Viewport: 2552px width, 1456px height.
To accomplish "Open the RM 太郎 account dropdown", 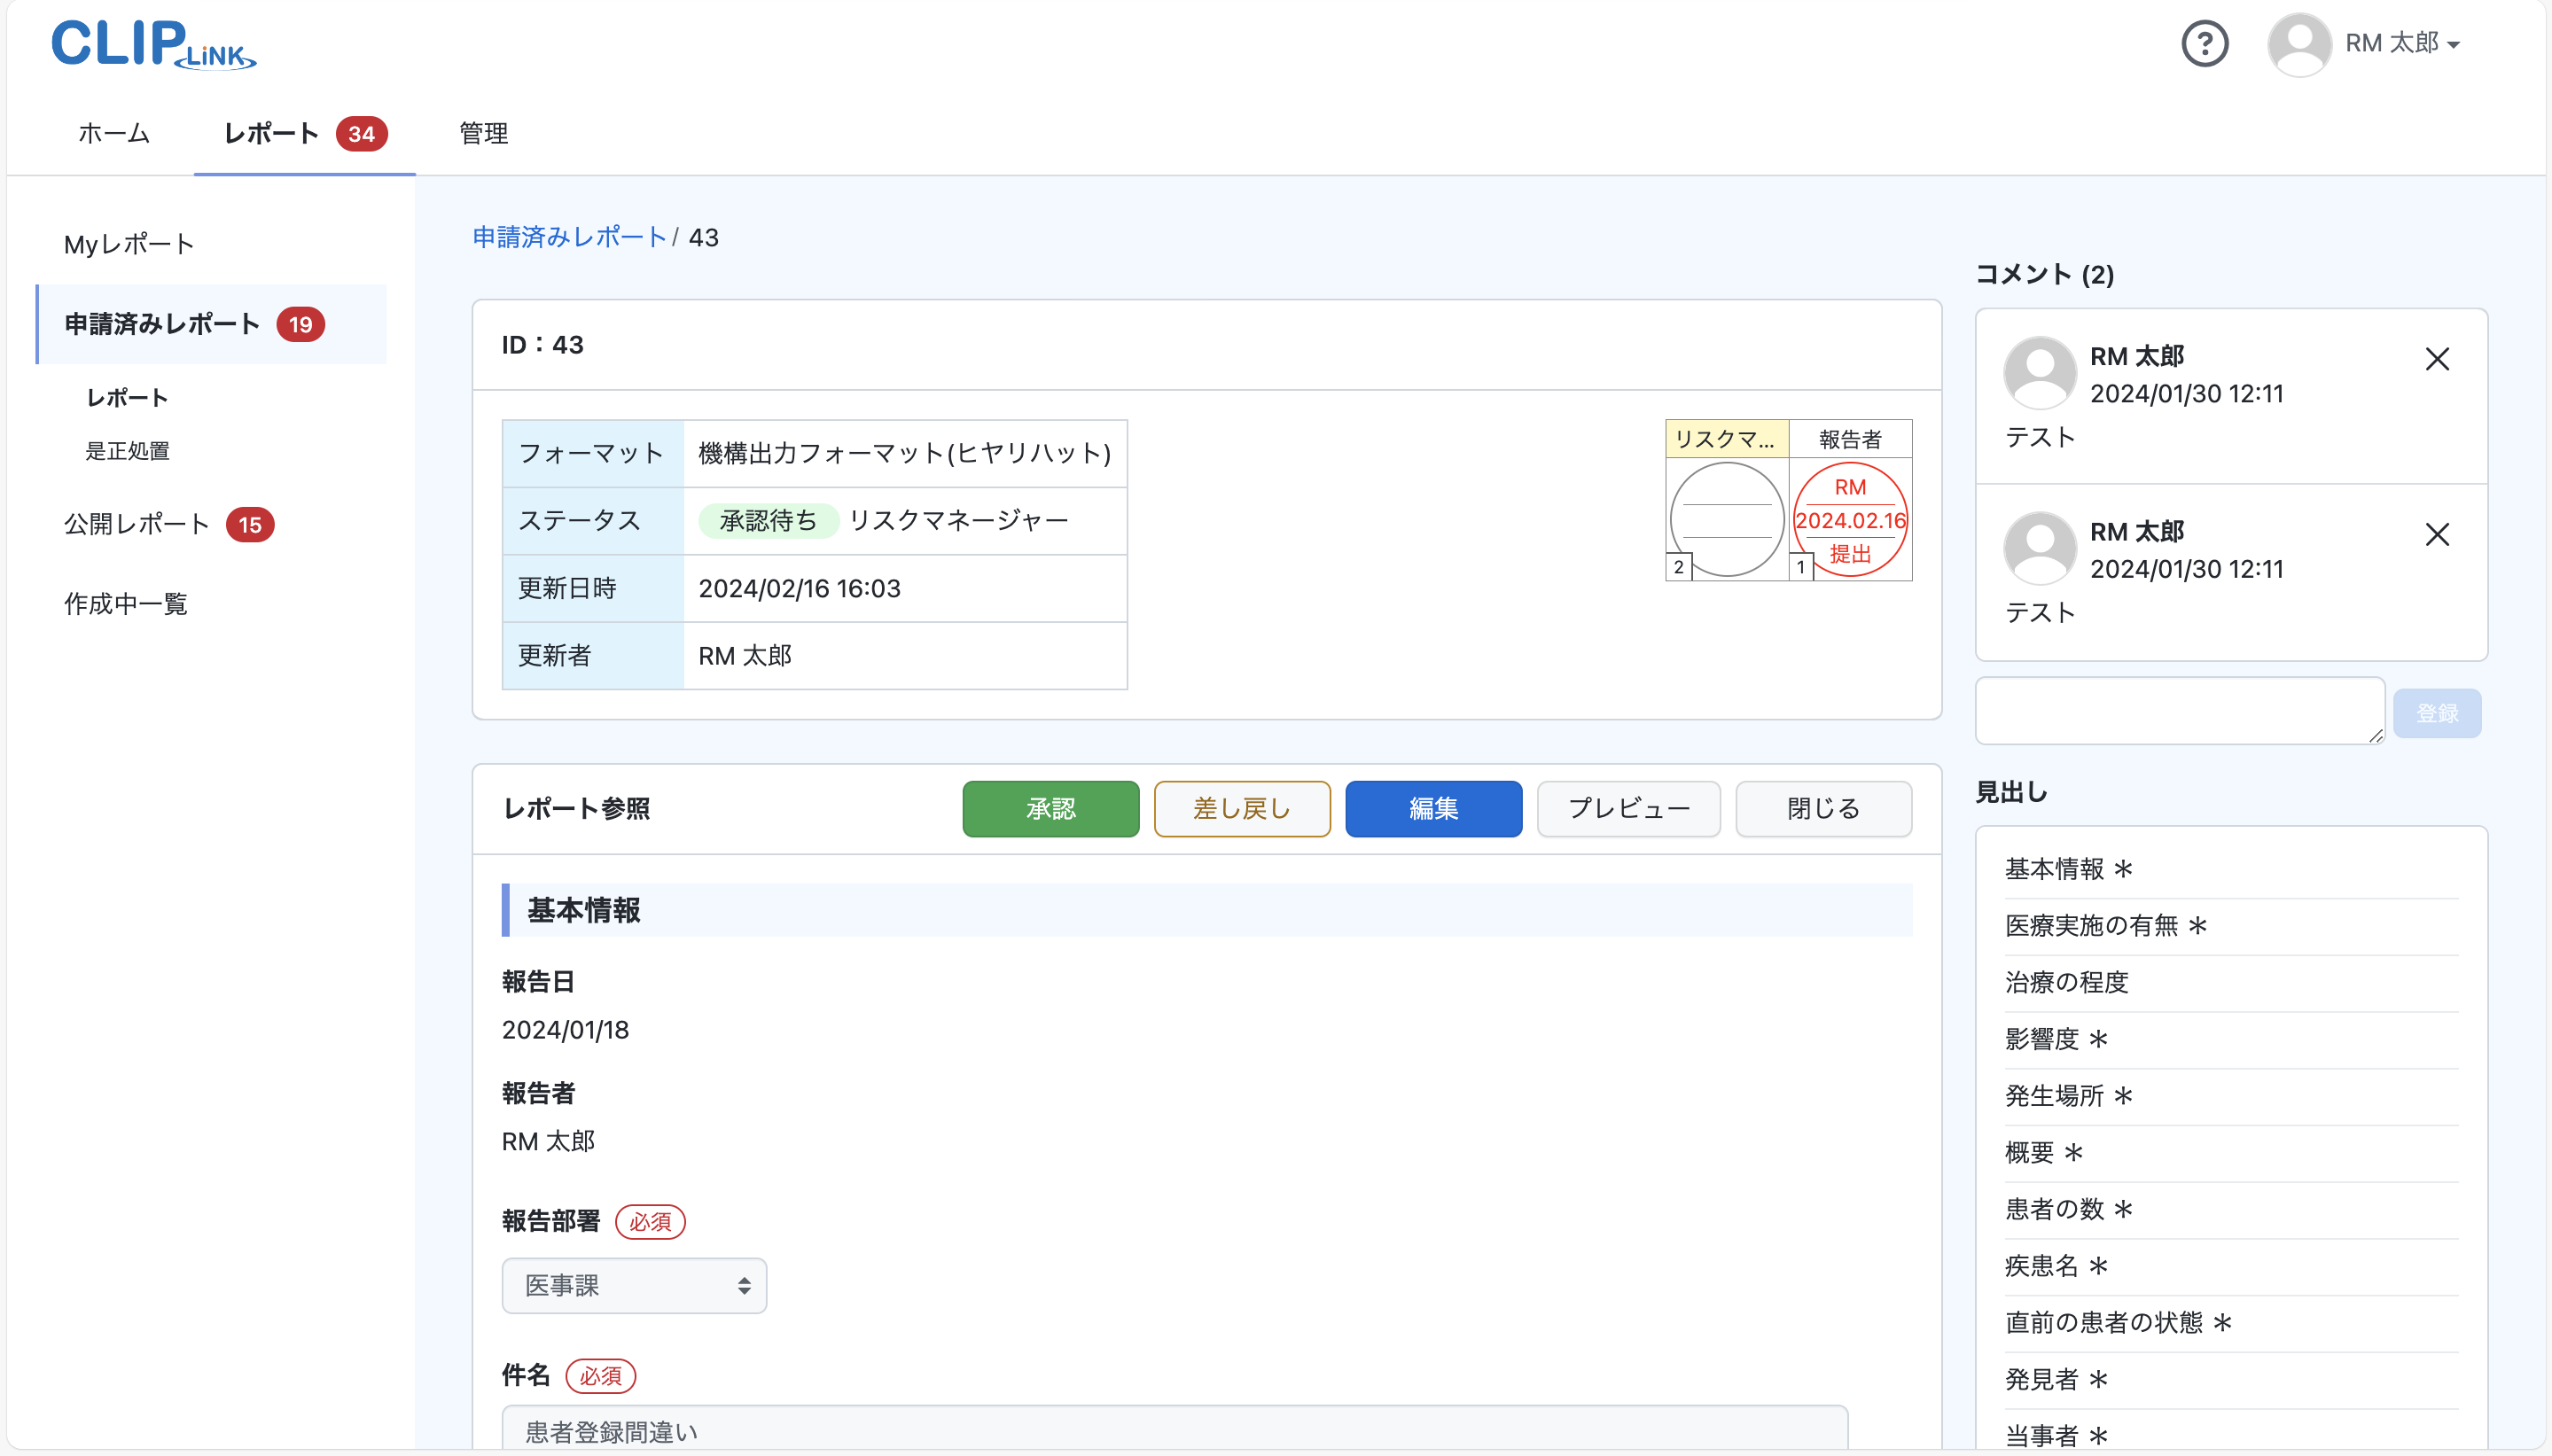I will 2401,44.
